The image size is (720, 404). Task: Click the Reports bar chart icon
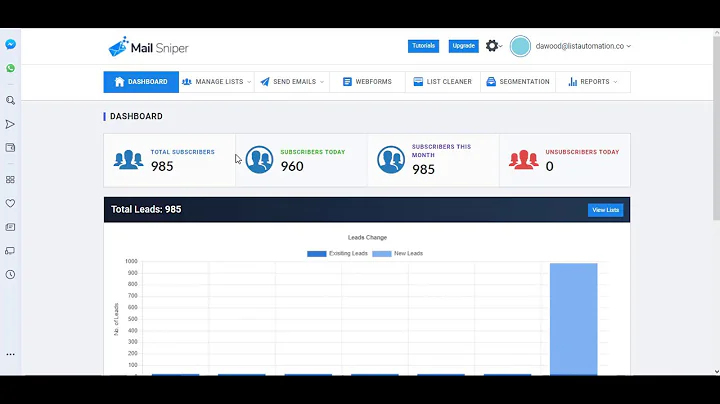pyautogui.click(x=573, y=82)
